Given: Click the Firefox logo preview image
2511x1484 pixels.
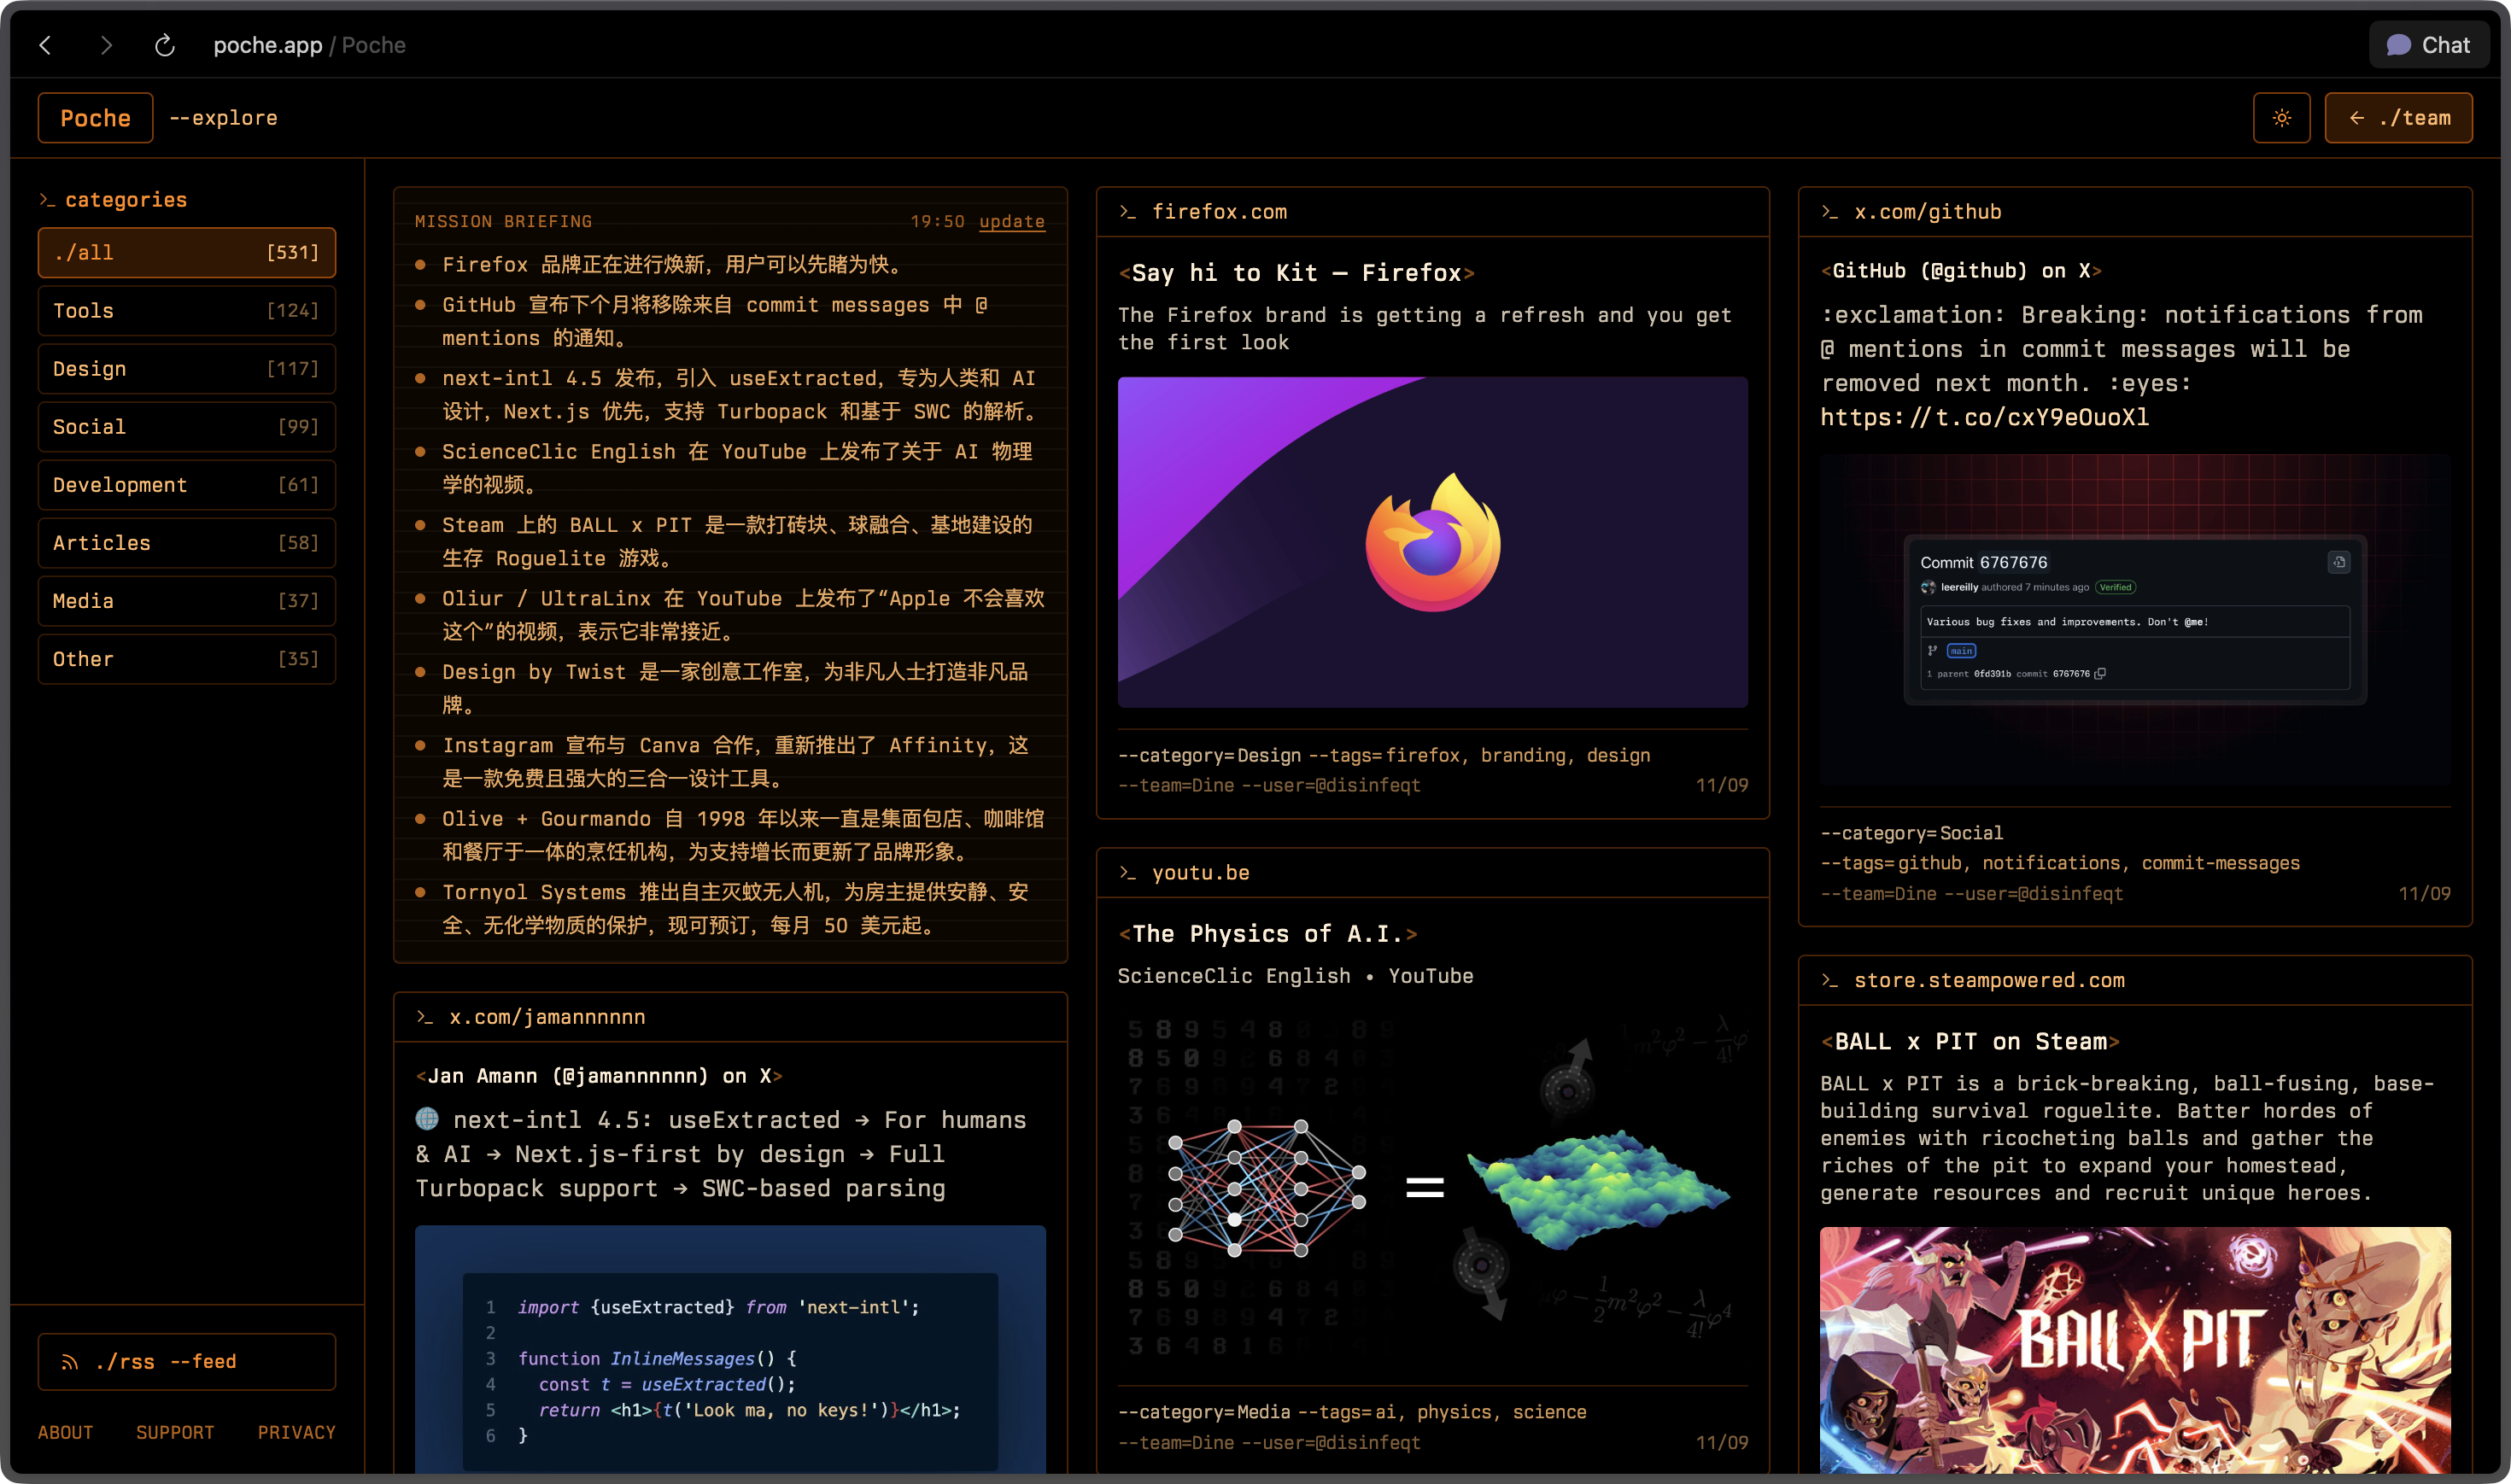Looking at the screenshot, I should pos(1432,543).
